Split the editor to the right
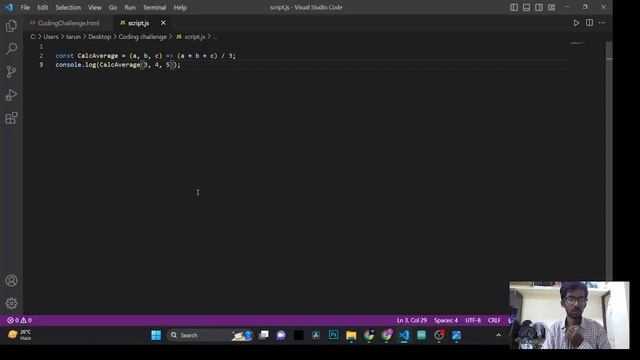640x360 pixels. (589, 23)
